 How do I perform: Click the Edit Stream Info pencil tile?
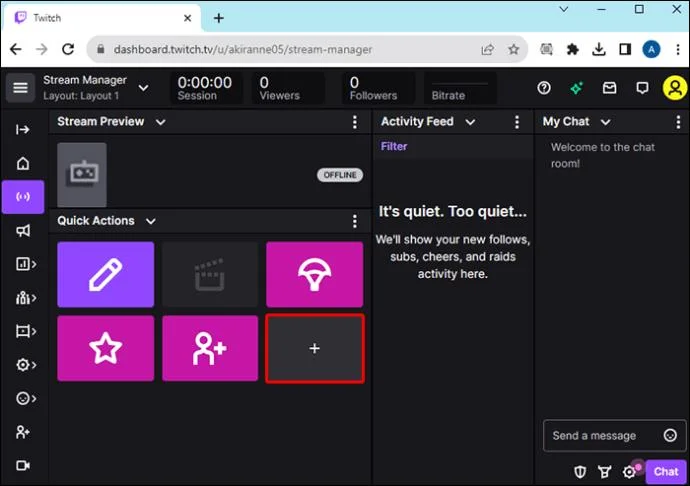point(106,274)
